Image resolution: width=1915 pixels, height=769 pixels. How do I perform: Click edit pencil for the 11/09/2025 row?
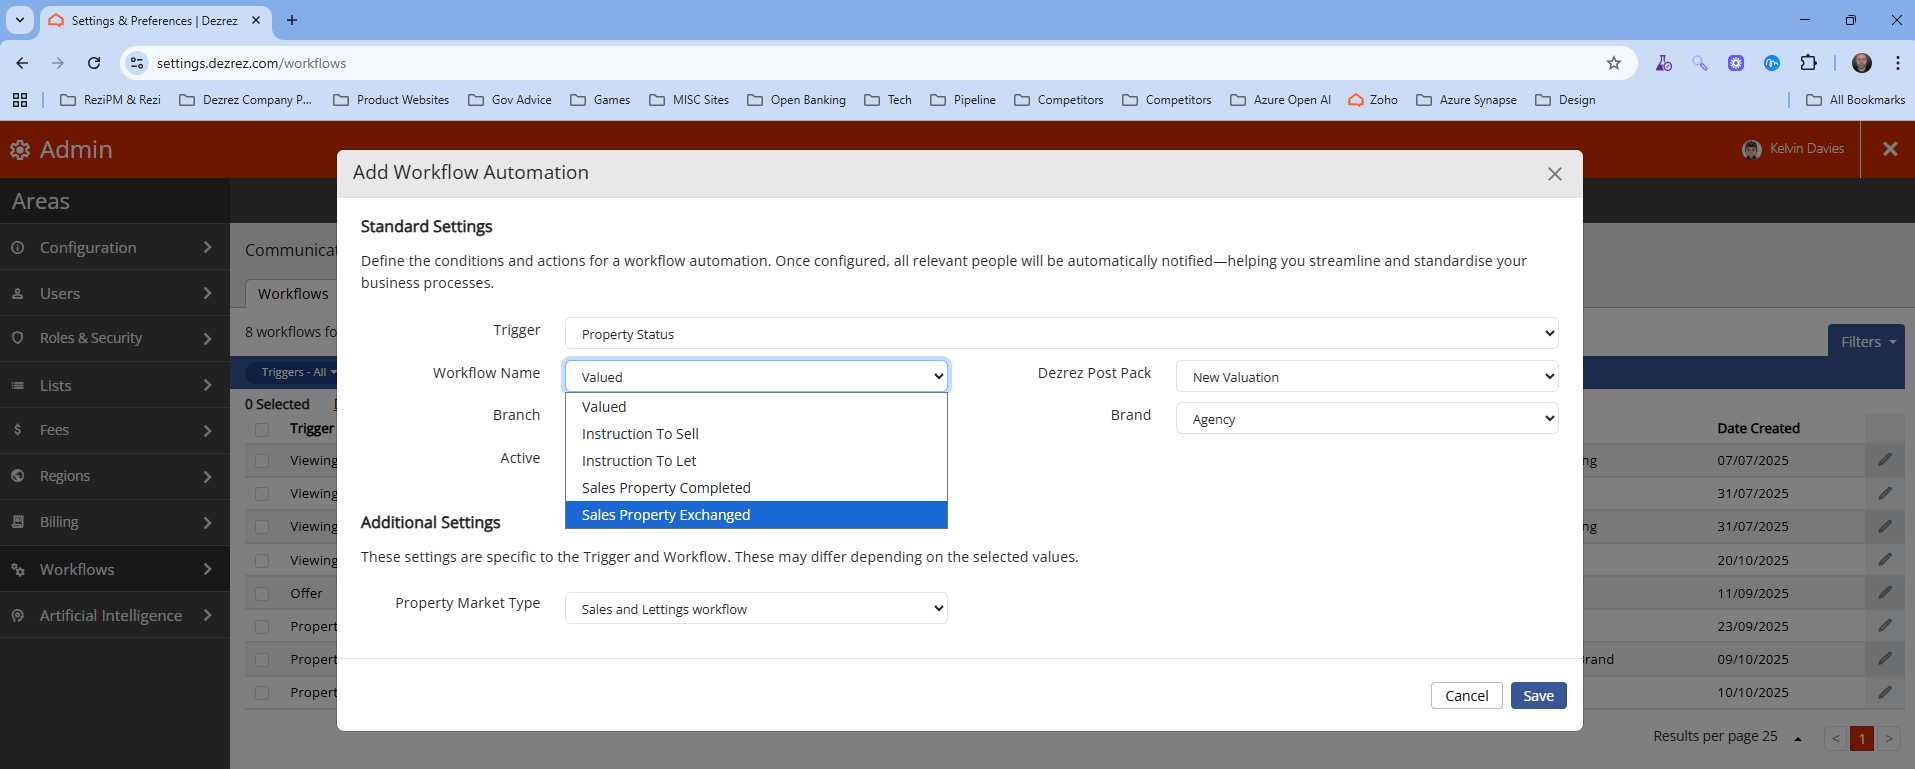pos(1884,593)
